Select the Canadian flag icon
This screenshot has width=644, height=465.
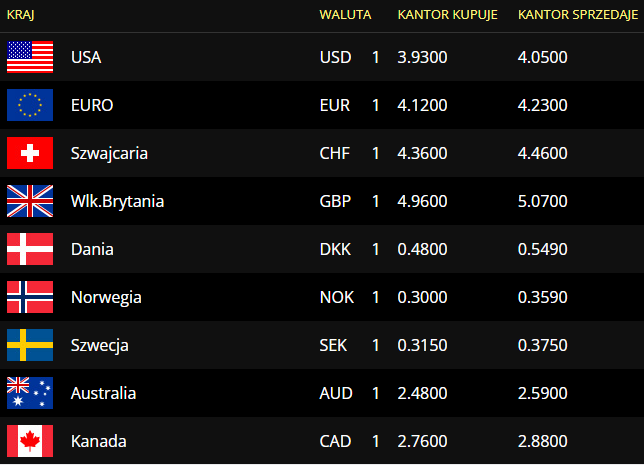[30, 441]
